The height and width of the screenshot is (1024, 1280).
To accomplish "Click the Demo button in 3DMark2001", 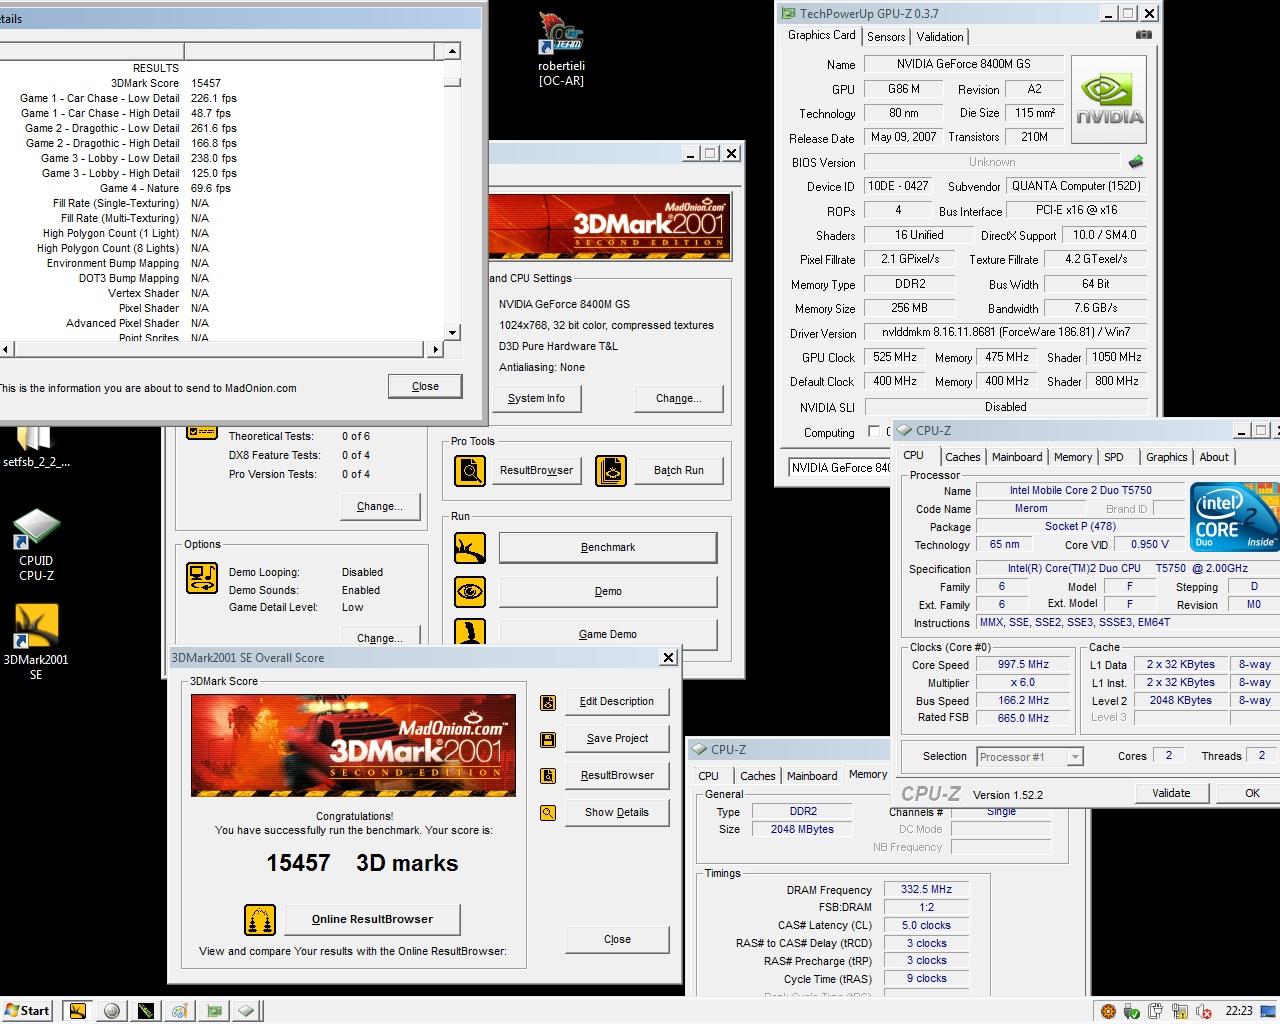I will (608, 591).
